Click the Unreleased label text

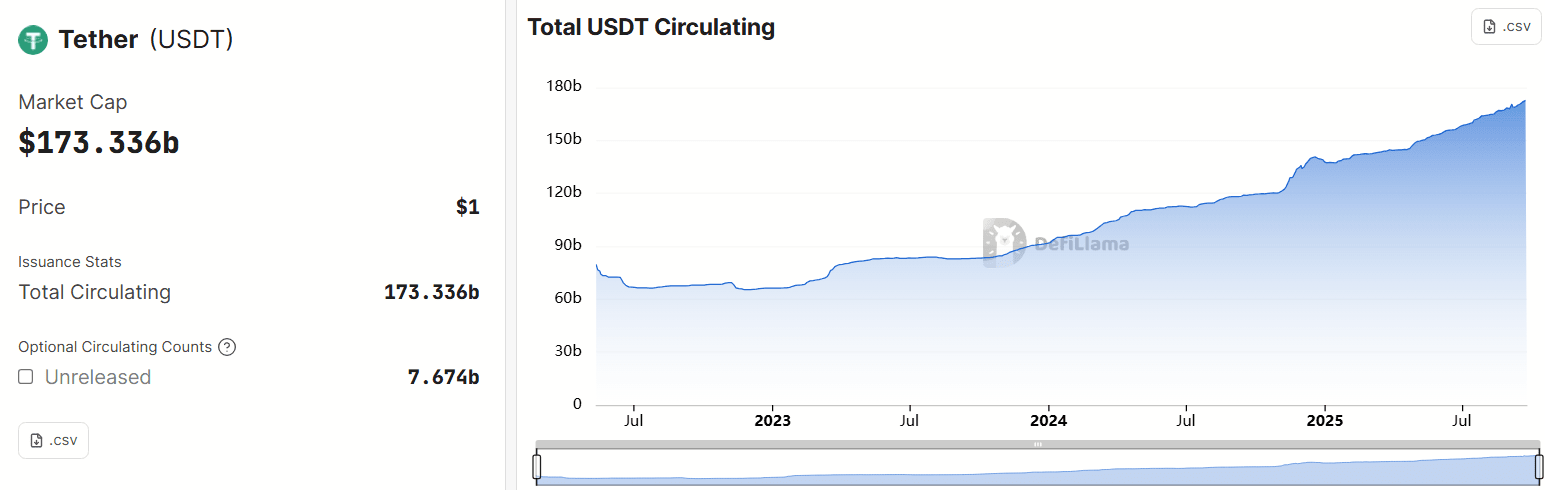(x=98, y=377)
